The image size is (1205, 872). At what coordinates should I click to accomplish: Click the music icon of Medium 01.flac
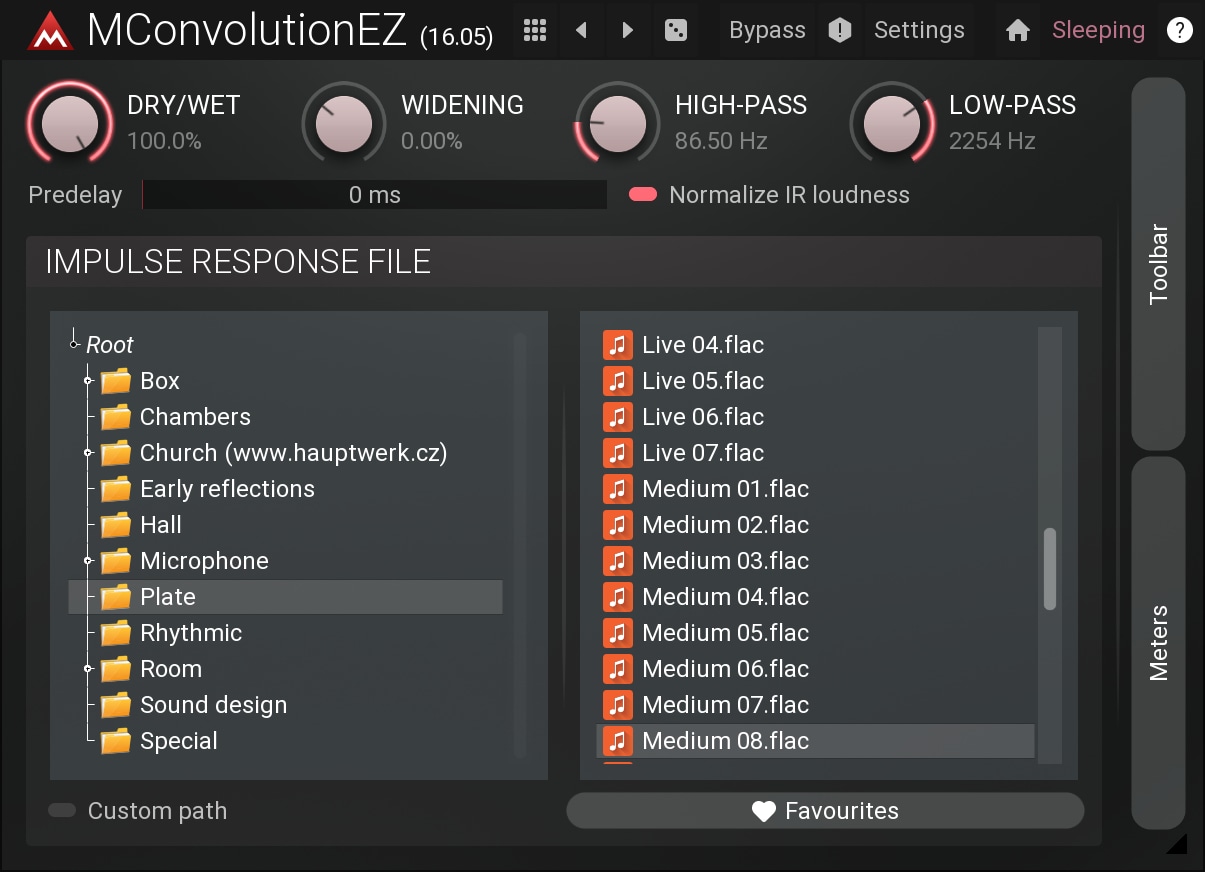618,489
